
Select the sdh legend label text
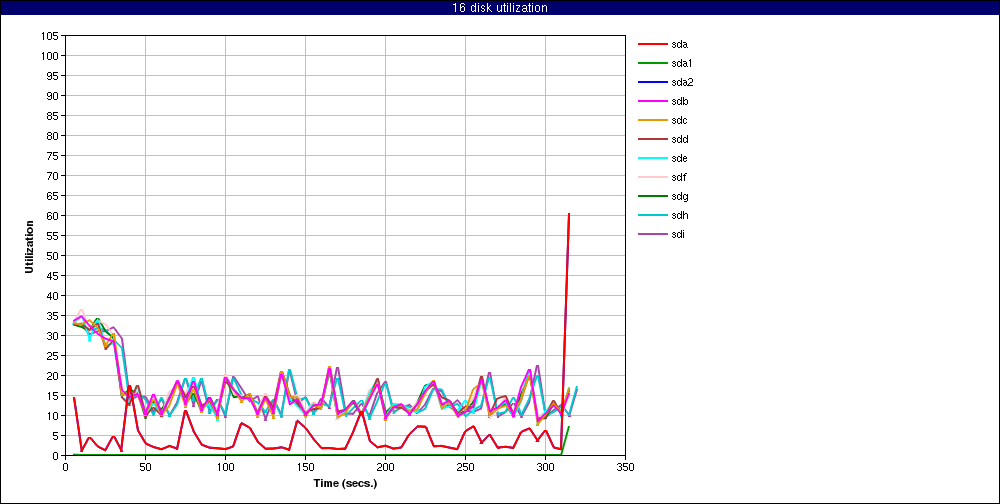coord(680,215)
